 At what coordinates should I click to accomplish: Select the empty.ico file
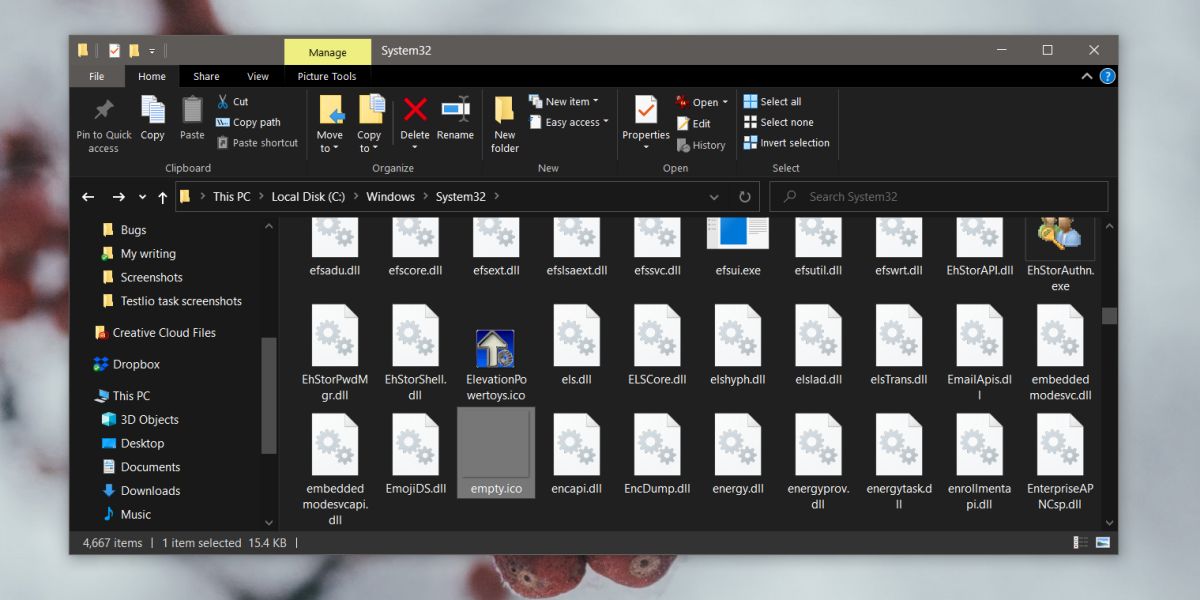point(496,452)
